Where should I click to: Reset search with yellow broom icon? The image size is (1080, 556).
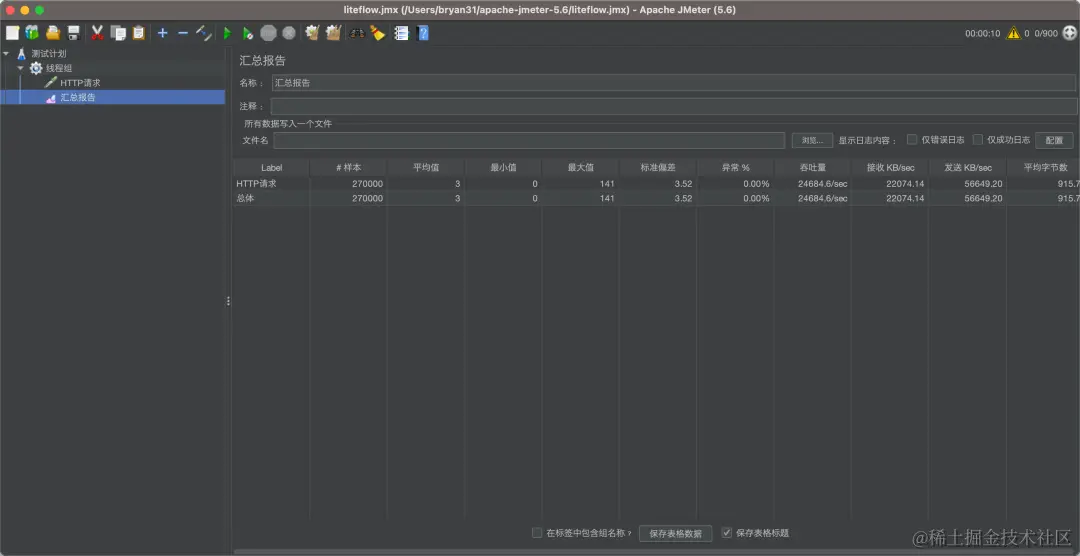377,32
